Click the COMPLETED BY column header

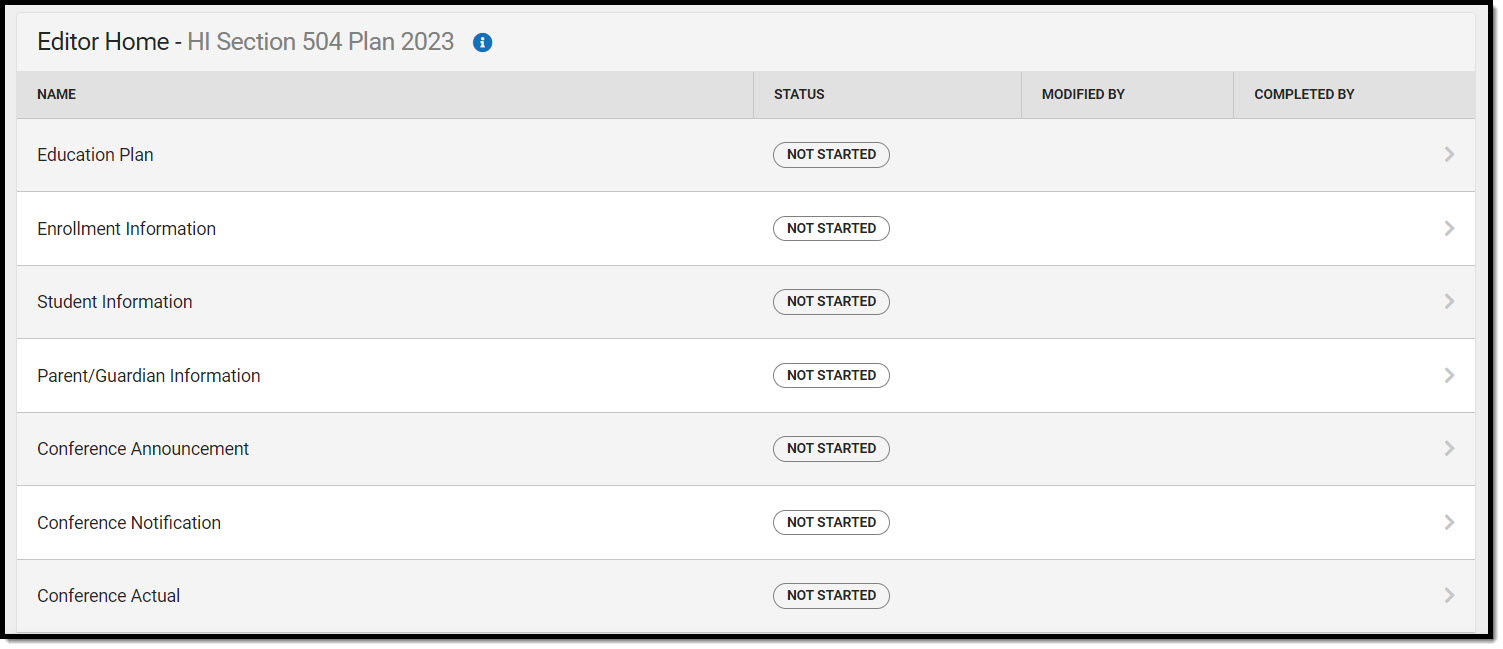(1304, 95)
